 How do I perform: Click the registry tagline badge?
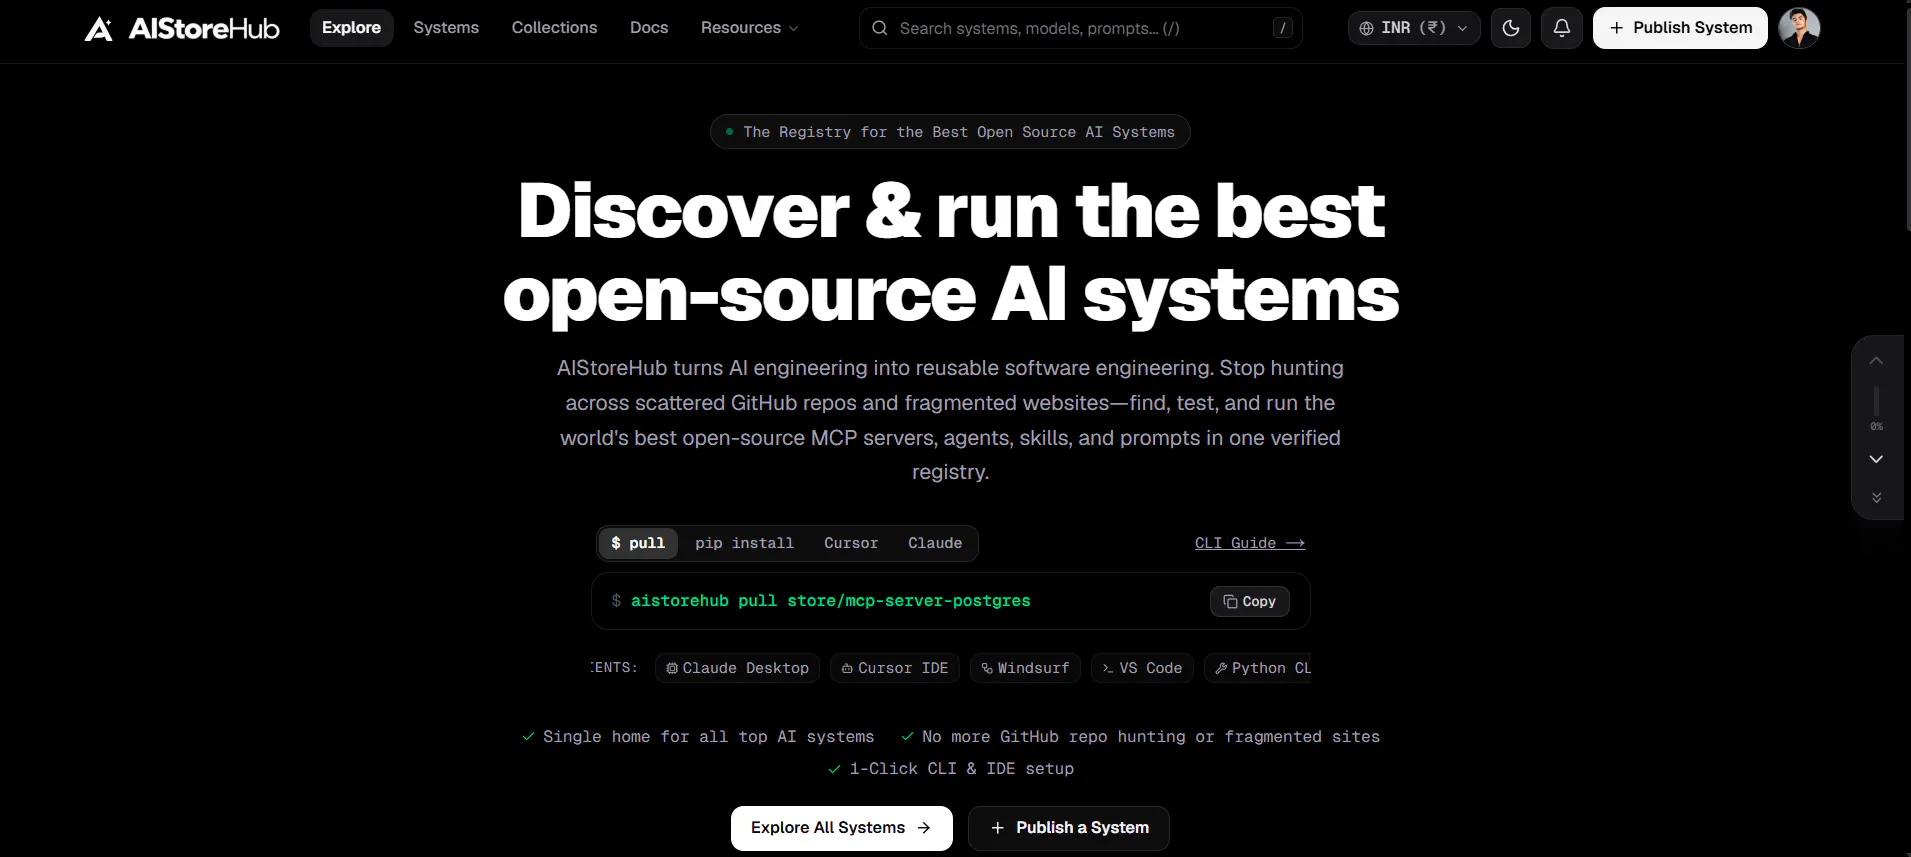coord(950,132)
